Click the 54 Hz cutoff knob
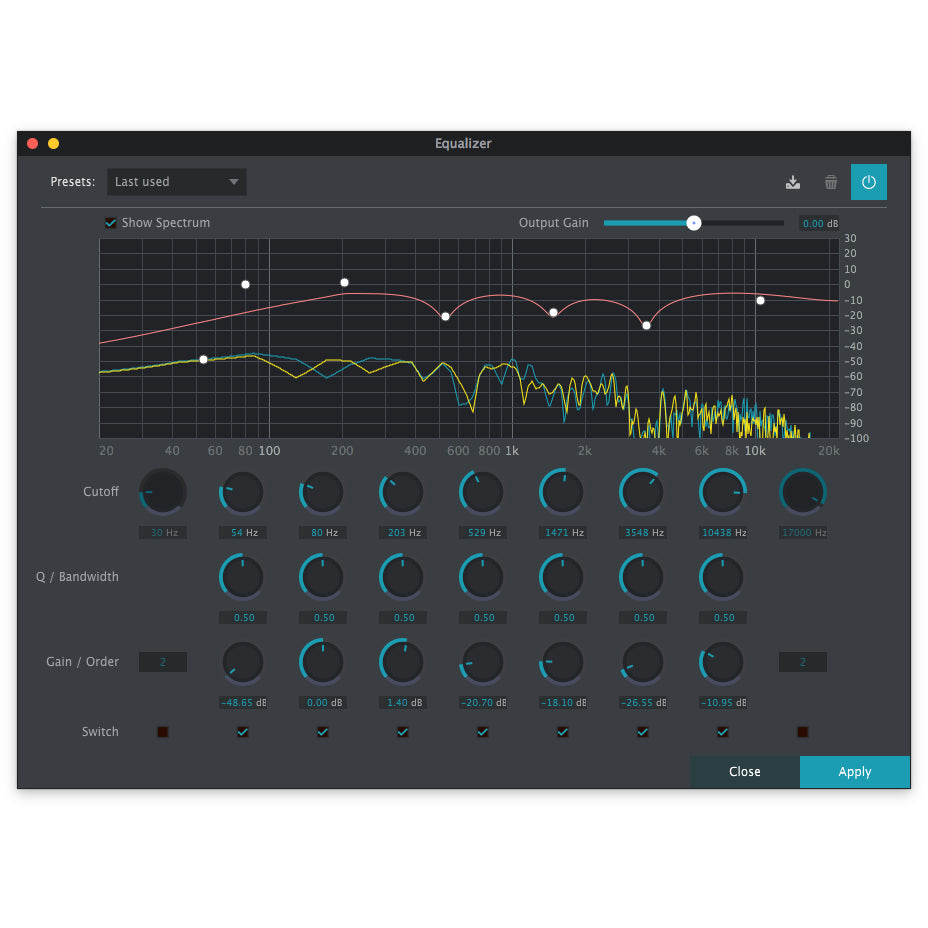The width and height of the screenshot is (928, 928). (242, 492)
